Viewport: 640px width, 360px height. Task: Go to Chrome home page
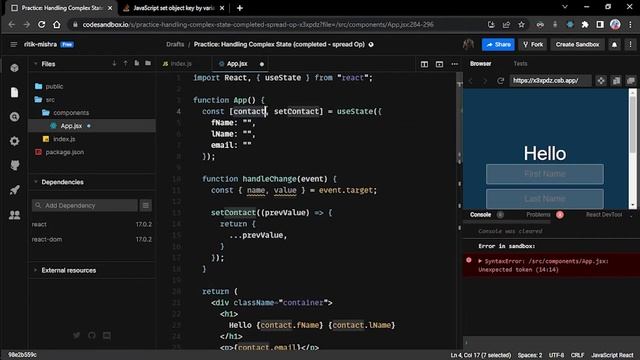pyautogui.click(x=56, y=24)
